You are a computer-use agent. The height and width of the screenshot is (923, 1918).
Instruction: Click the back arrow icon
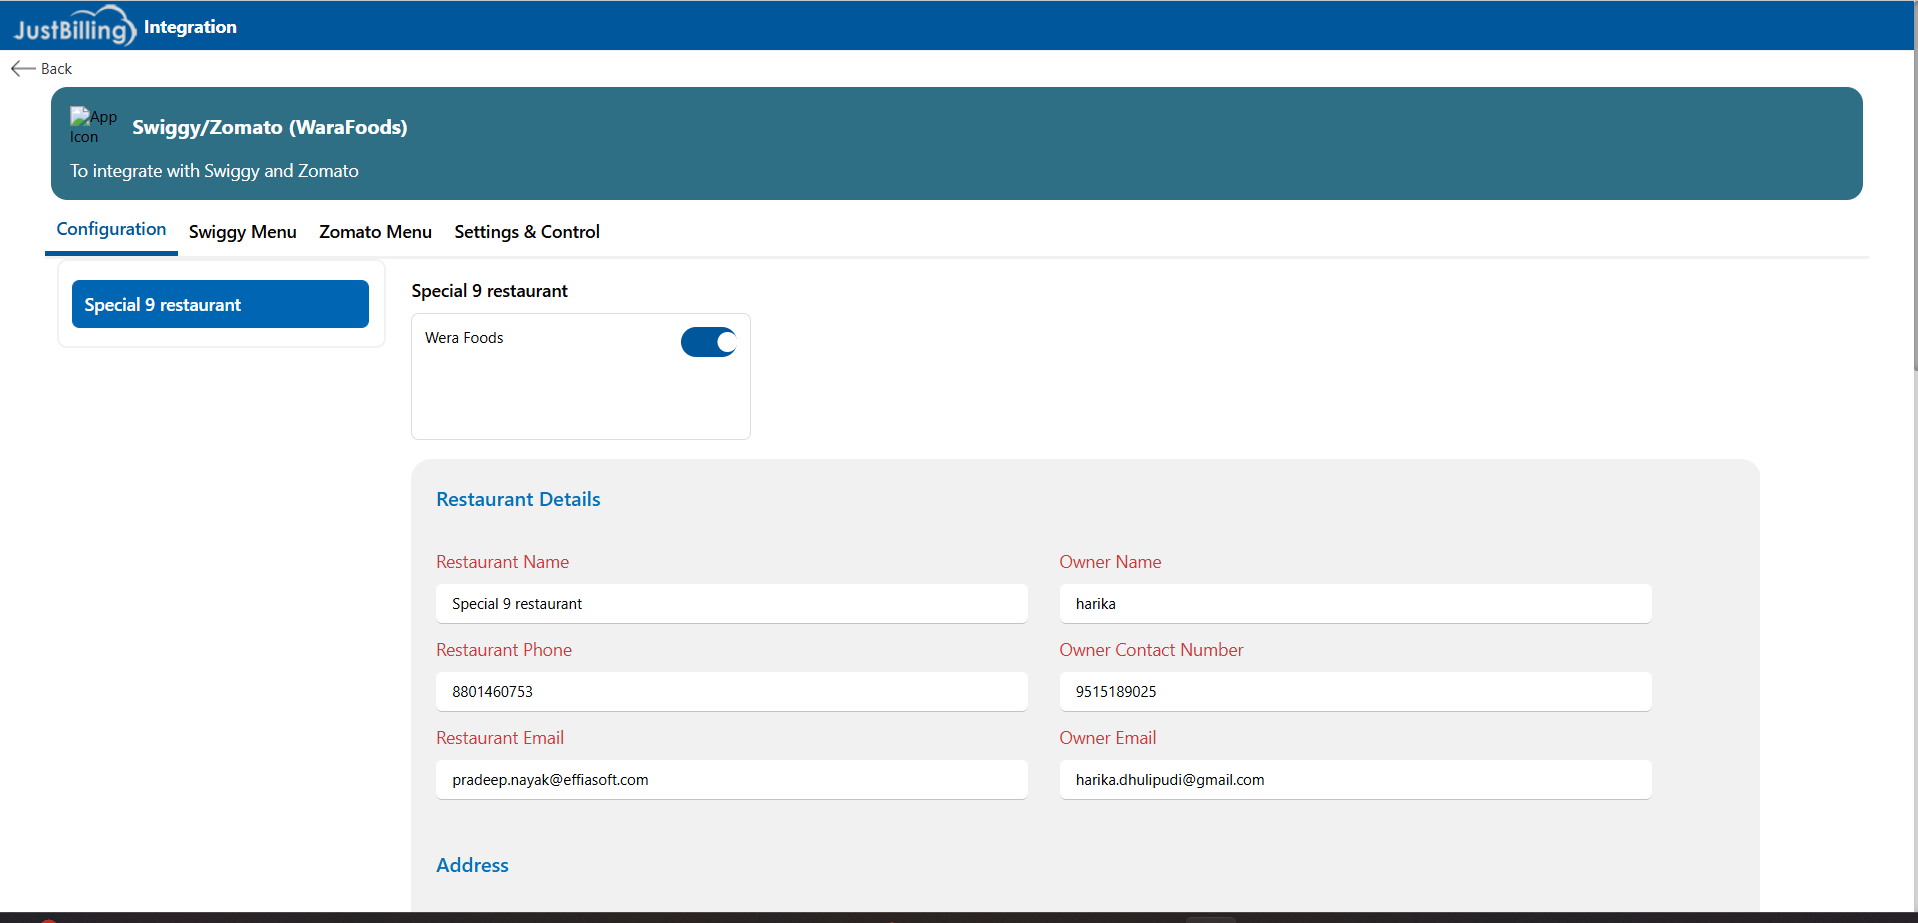(x=23, y=68)
